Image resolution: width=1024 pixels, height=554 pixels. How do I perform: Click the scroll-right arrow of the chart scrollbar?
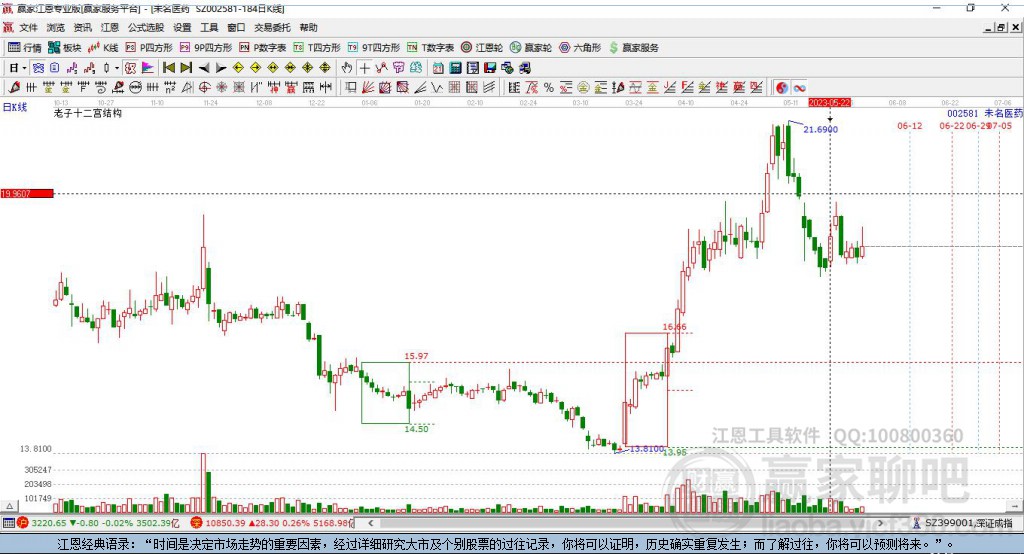(880, 523)
